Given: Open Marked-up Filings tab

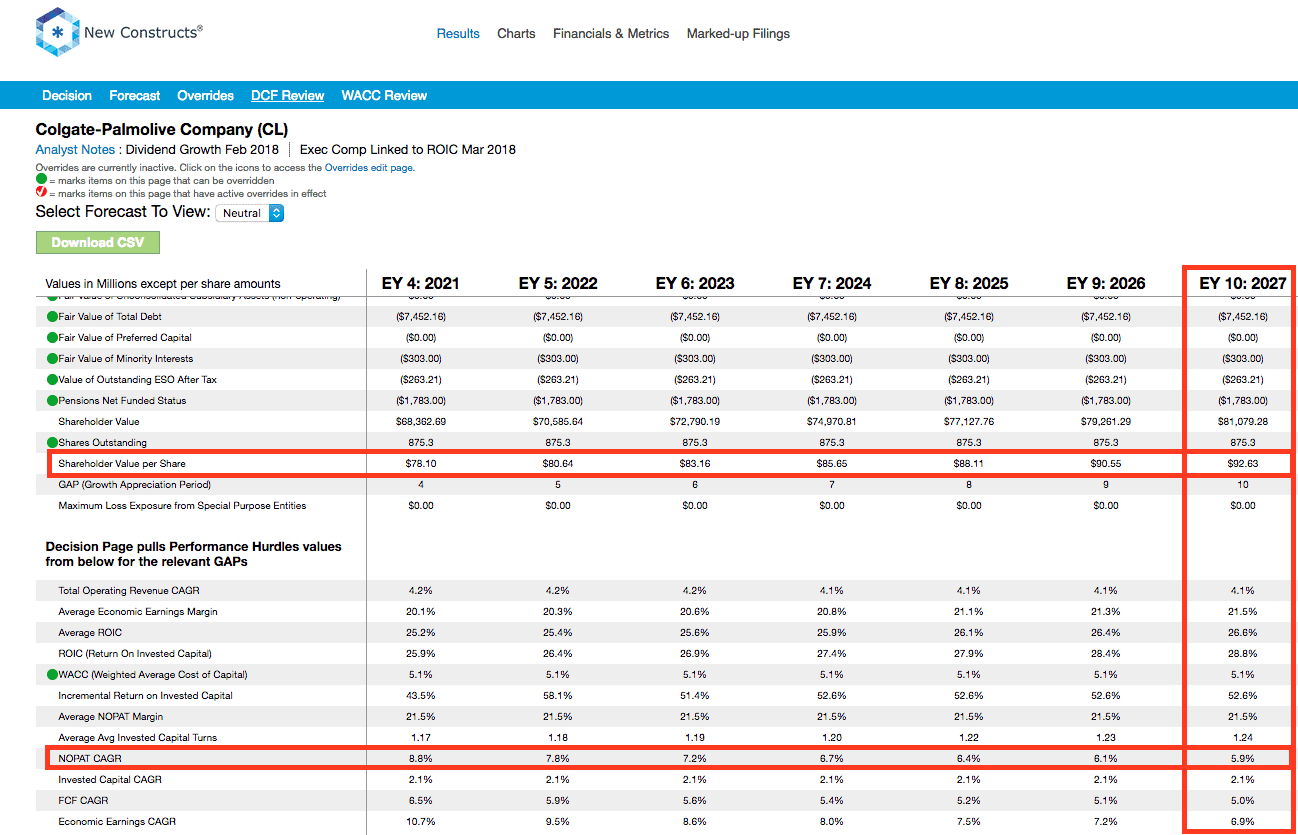Looking at the screenshot, I should [738, 33].
